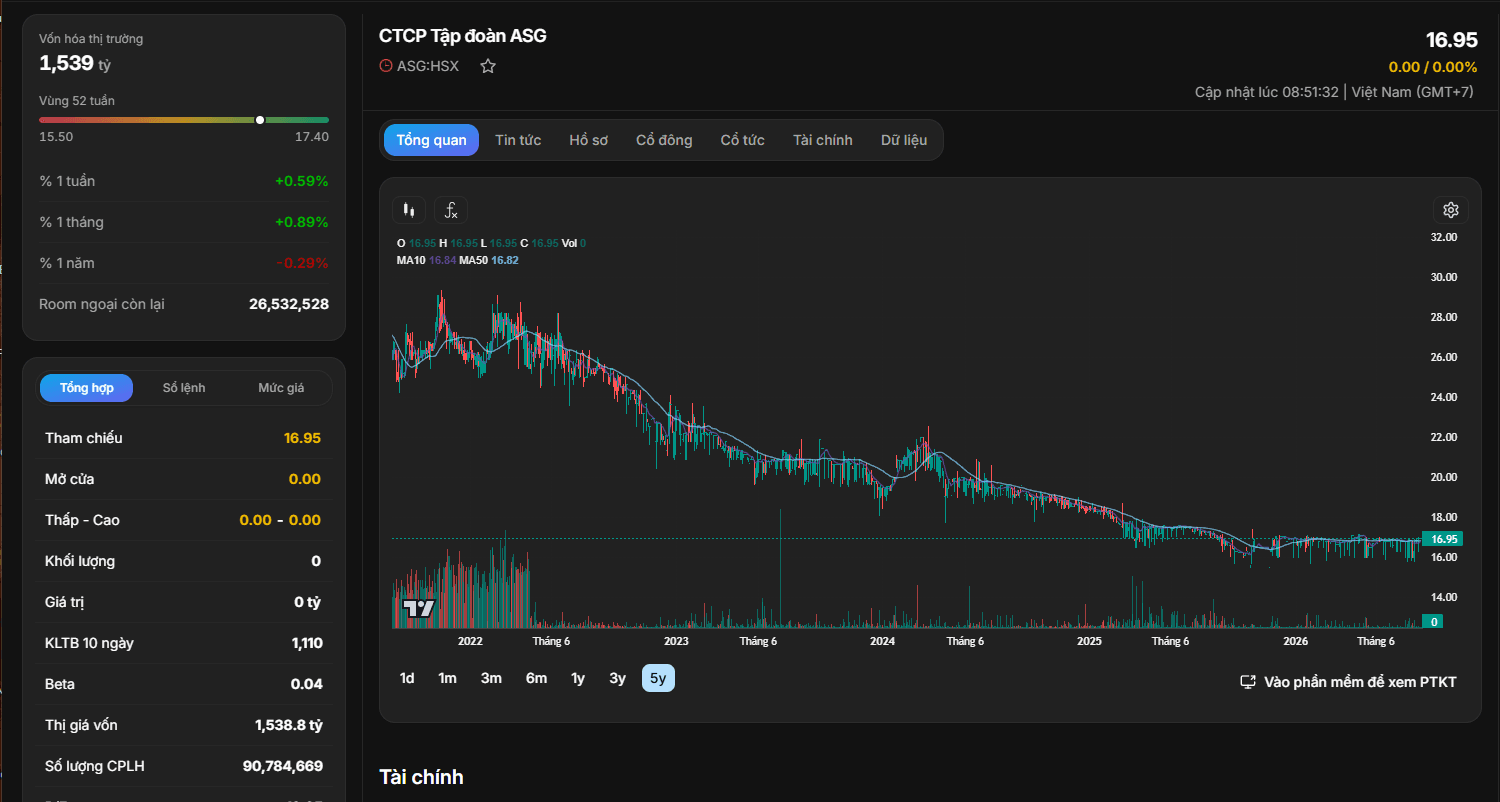
Task: Click the Giá trị value 0 tỷ
Action: 307,602
